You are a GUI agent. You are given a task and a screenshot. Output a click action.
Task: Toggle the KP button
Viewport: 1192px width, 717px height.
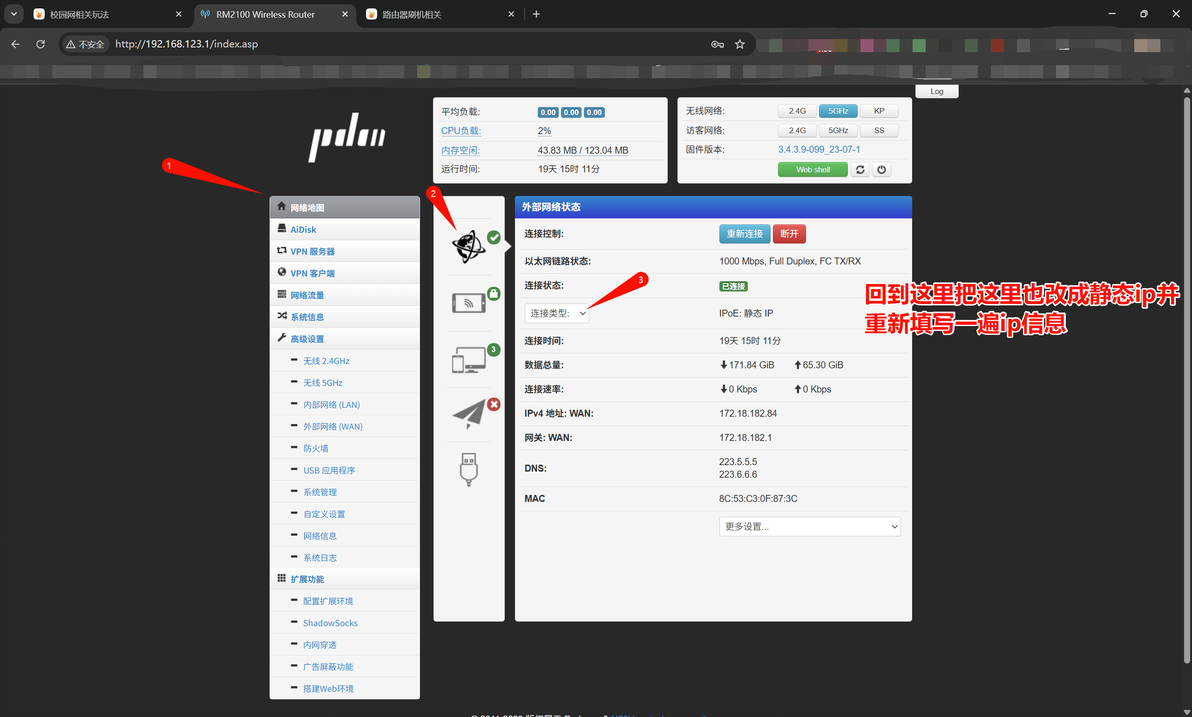(879, 111)
